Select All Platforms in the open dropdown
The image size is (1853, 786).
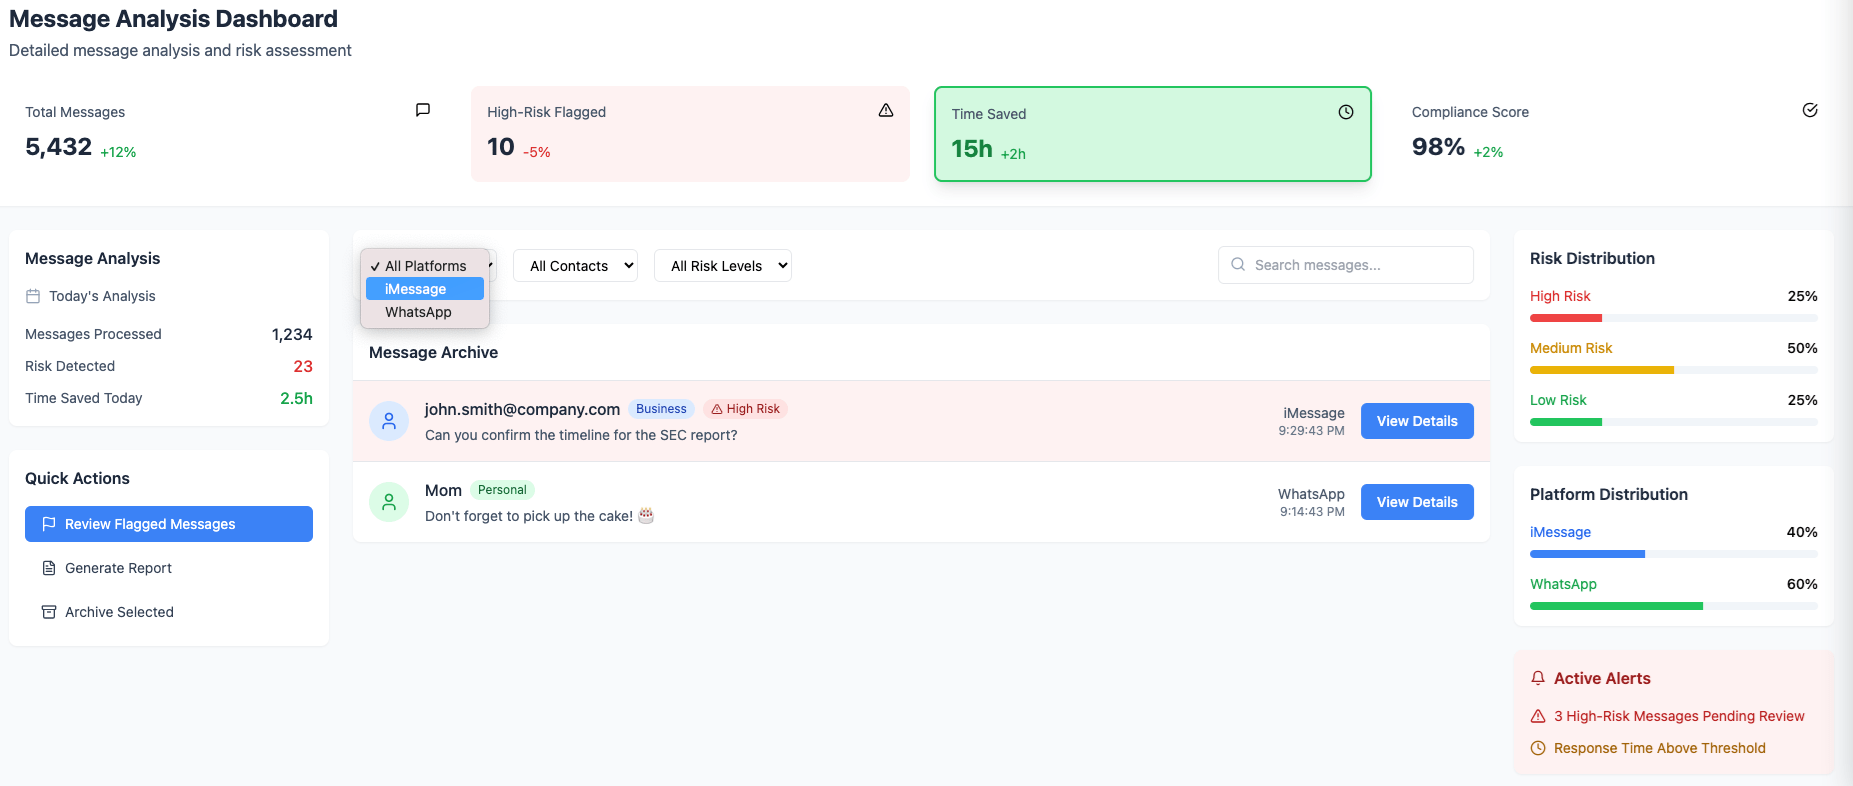[425, 266]
